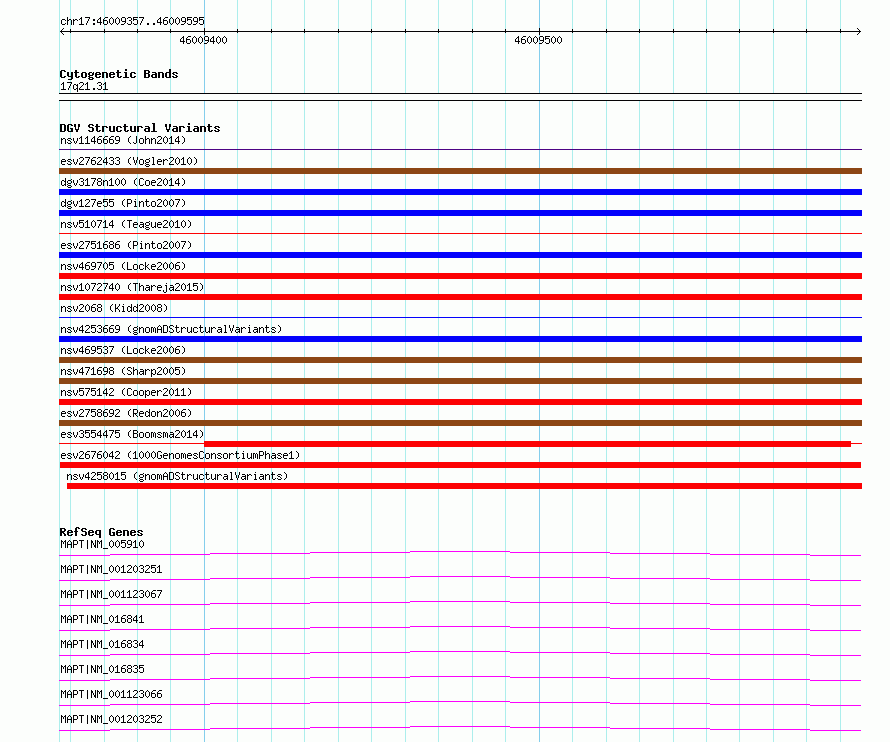The height and width of the screenshot is (742, 890).
Task: Click the red bar under nsv4258015
Action: coord(464,486)
